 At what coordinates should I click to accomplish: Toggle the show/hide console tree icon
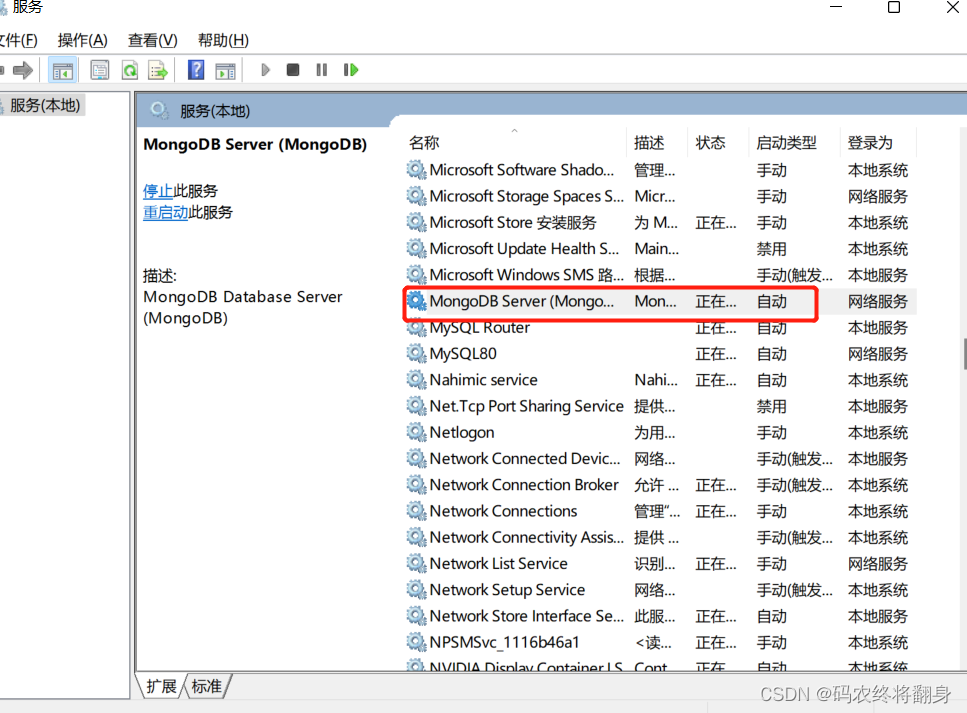pos(62,70)
